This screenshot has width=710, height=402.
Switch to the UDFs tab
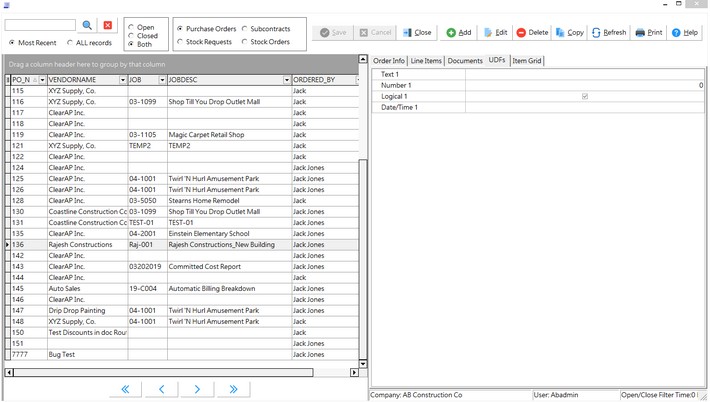[x=497, y=60]
